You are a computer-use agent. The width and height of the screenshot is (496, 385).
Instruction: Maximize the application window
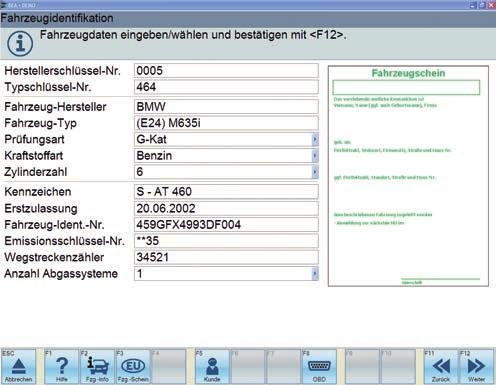click(482, 5)
